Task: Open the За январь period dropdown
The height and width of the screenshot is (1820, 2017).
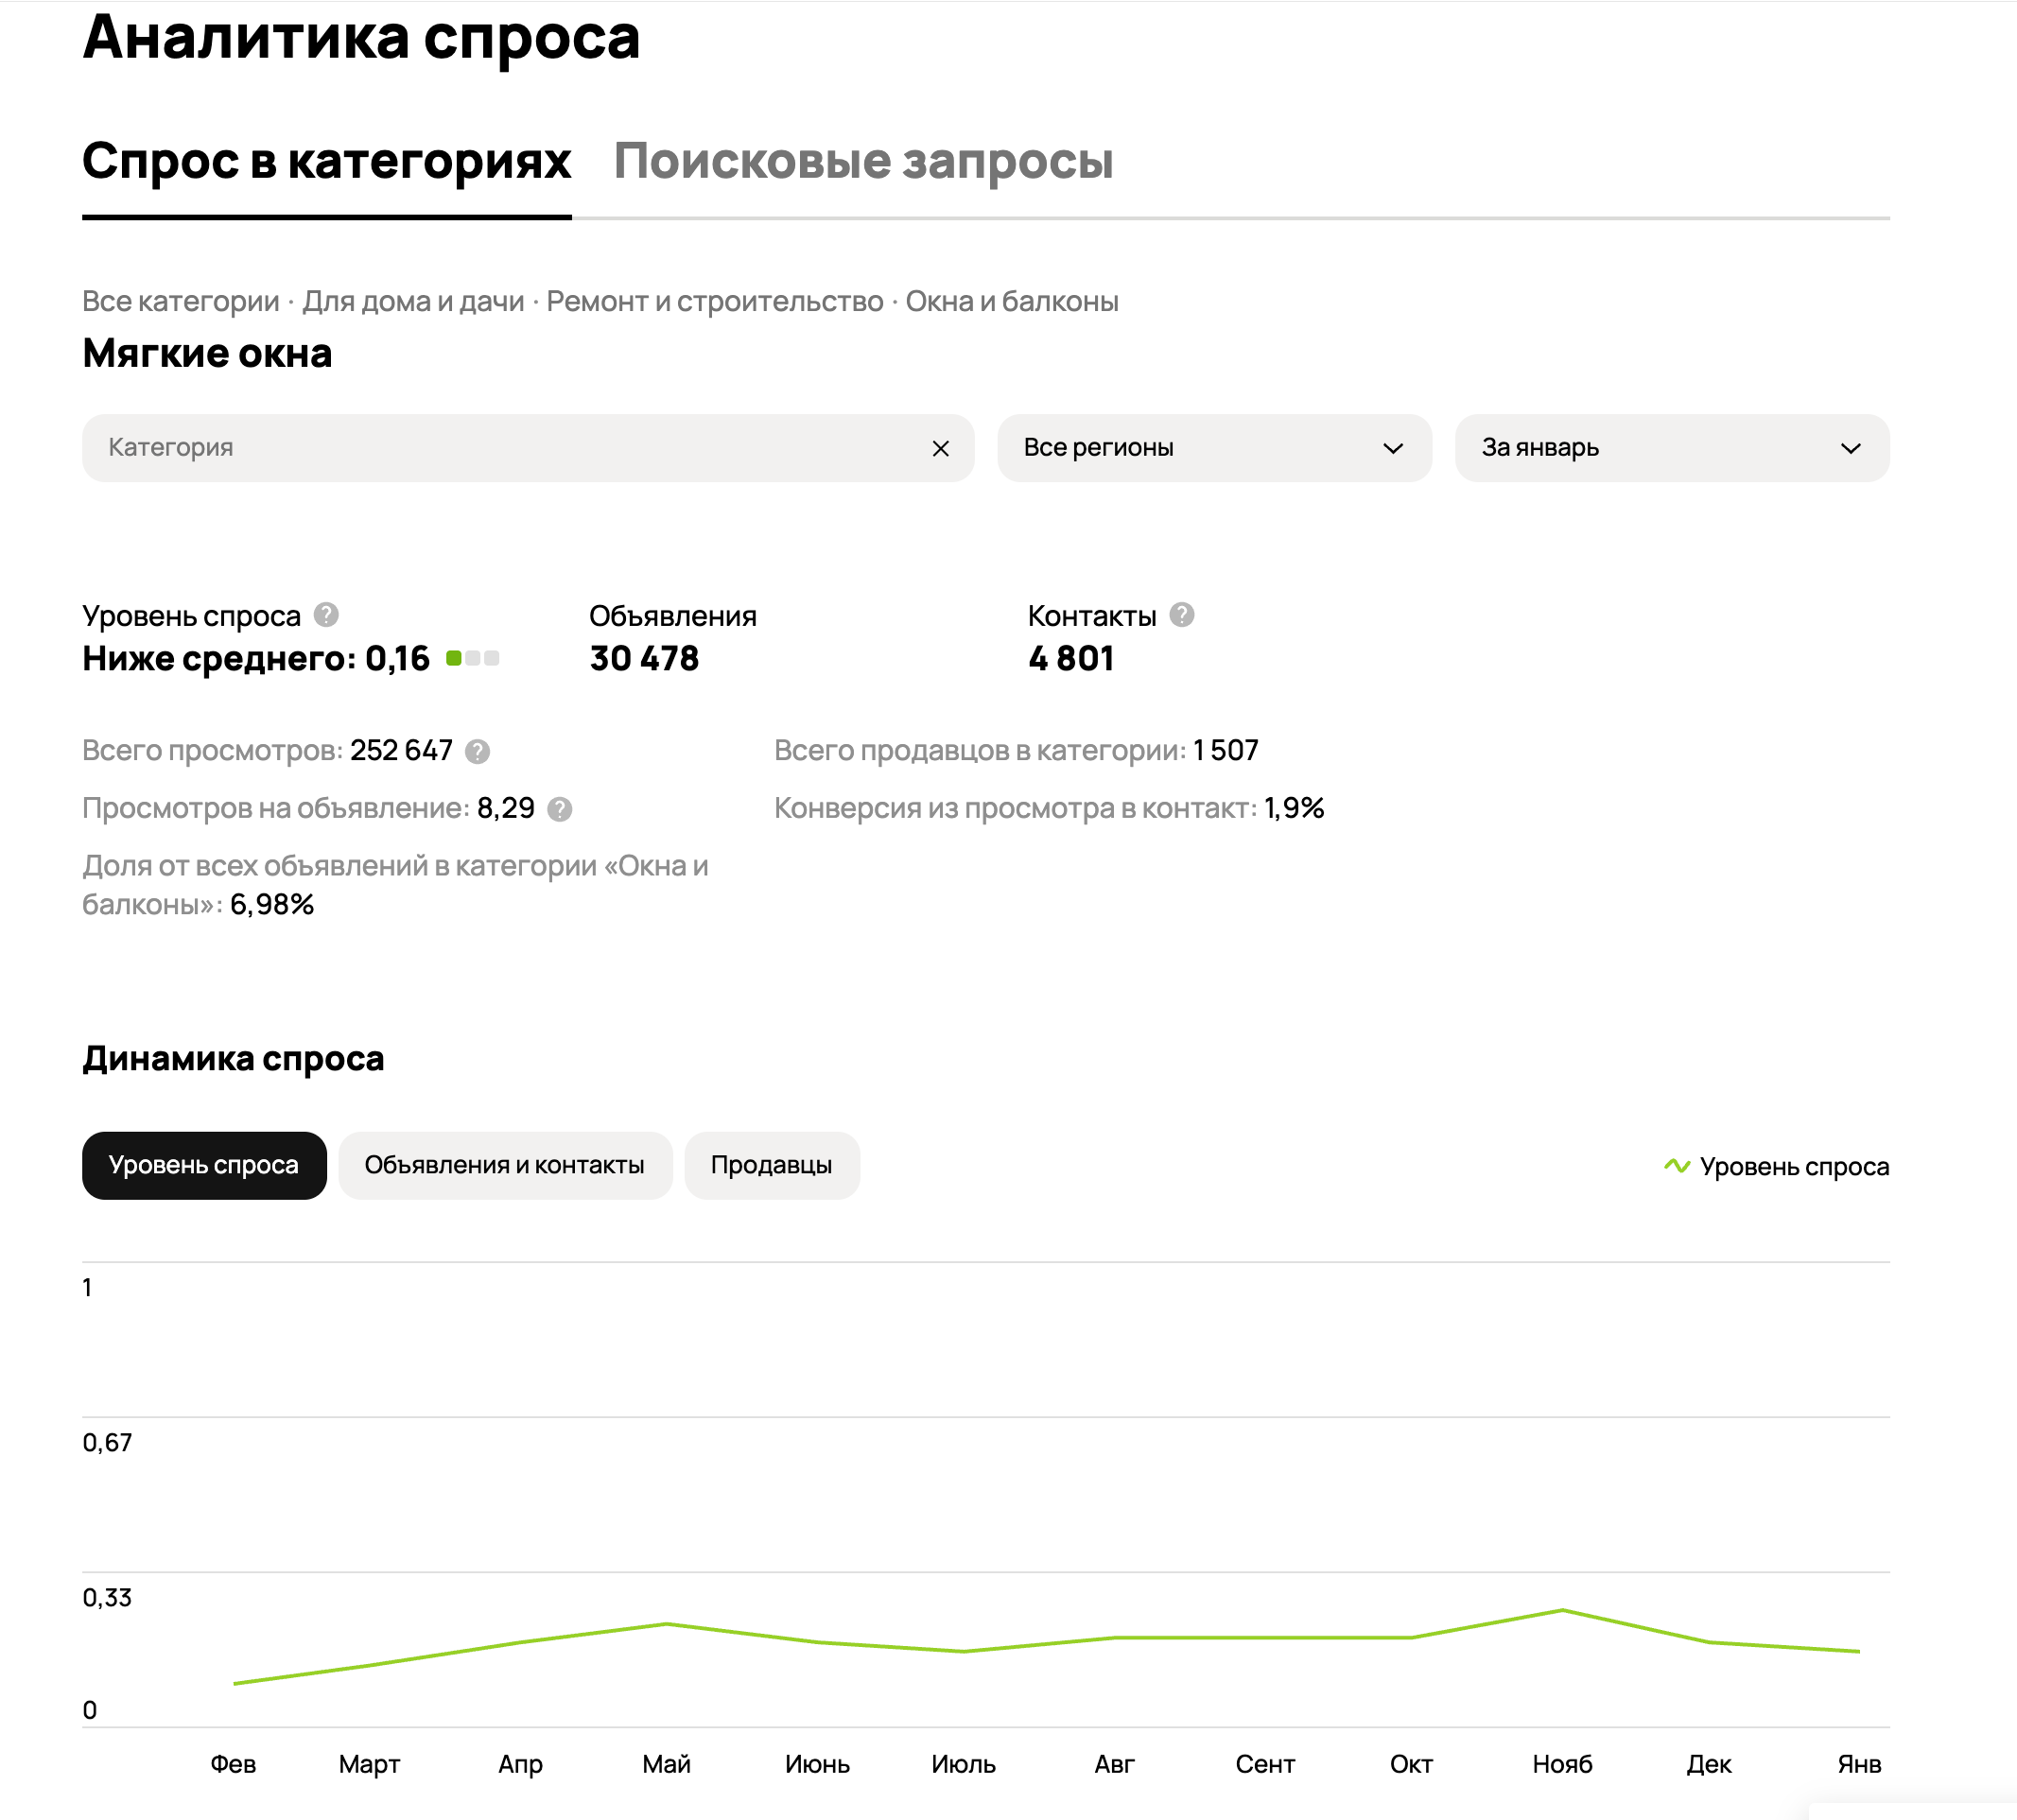Action: [1671, 448]
